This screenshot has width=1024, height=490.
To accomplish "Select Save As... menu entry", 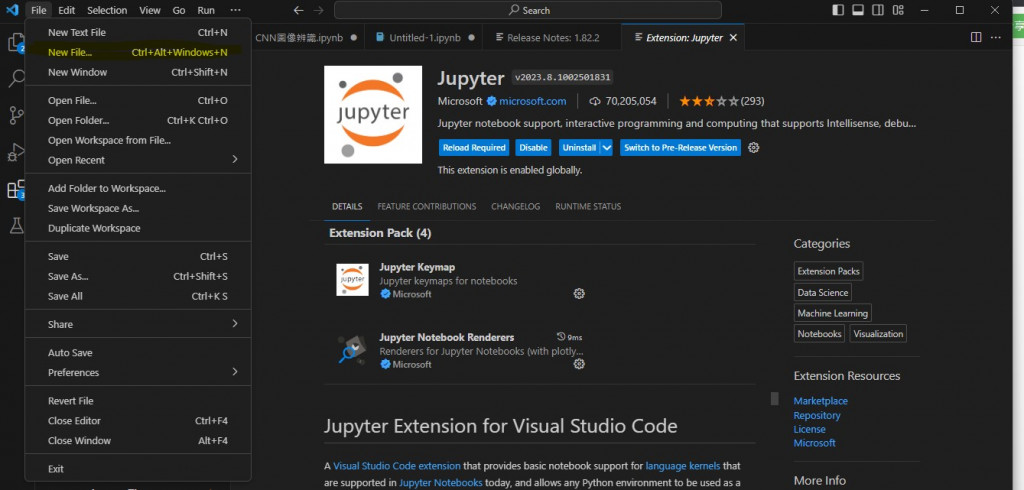I will [x=138, y=276].
